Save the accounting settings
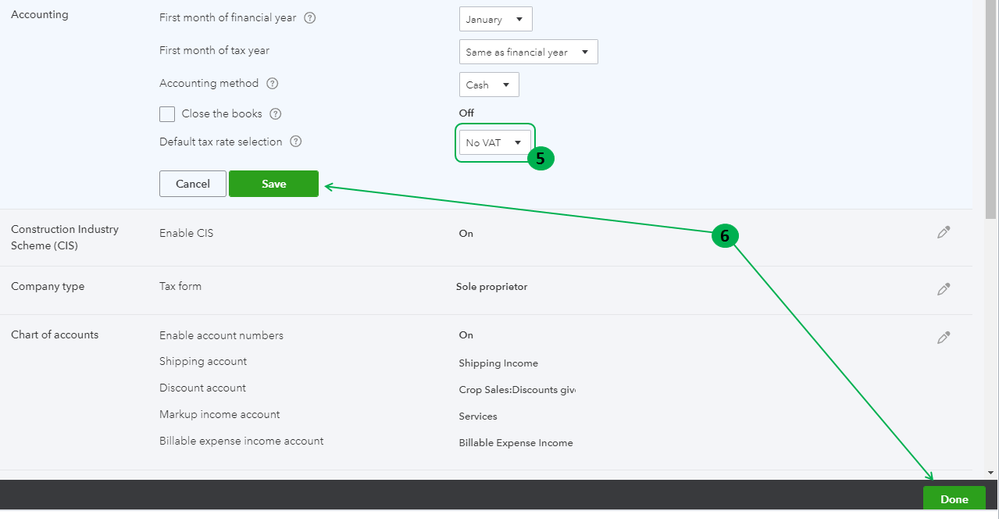Screen dimensions: 999x519 click(274, 184)
